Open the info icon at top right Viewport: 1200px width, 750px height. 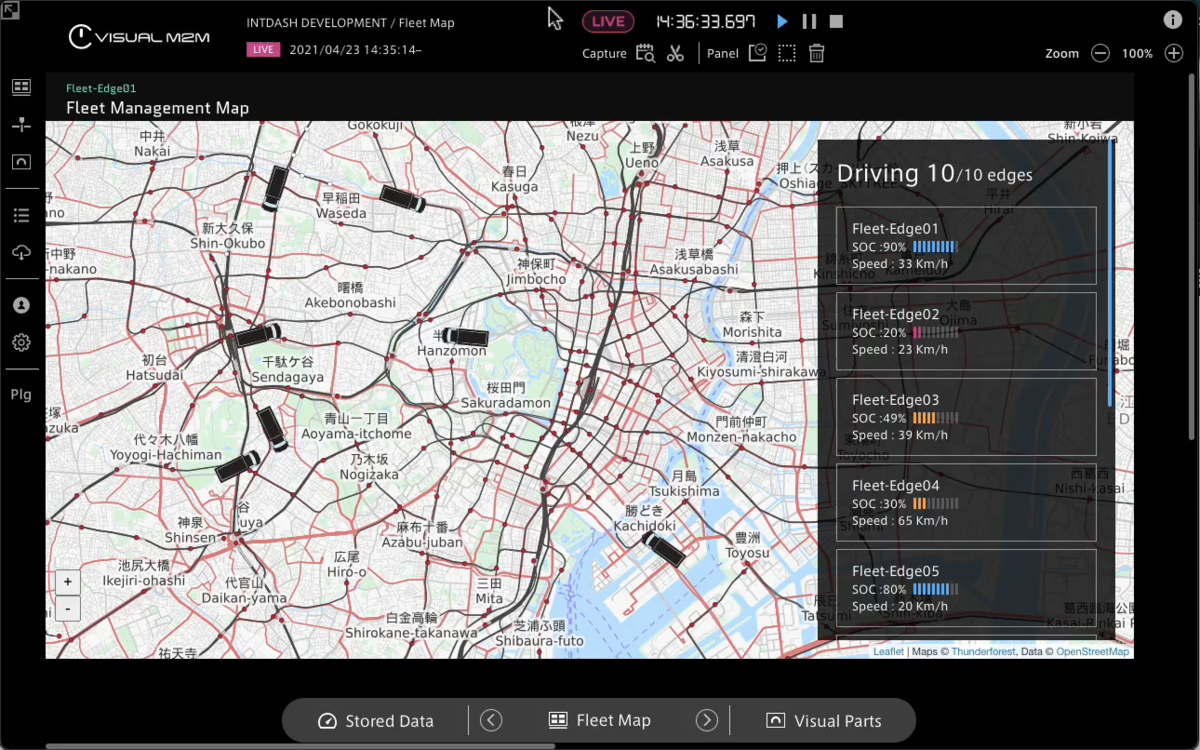(1173, 20)
